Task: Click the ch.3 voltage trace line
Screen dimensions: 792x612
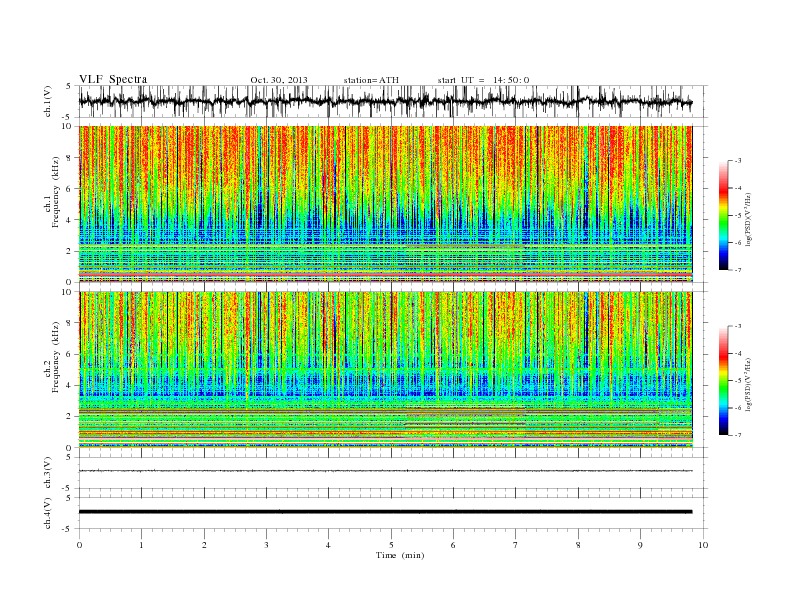Action: 385,471
